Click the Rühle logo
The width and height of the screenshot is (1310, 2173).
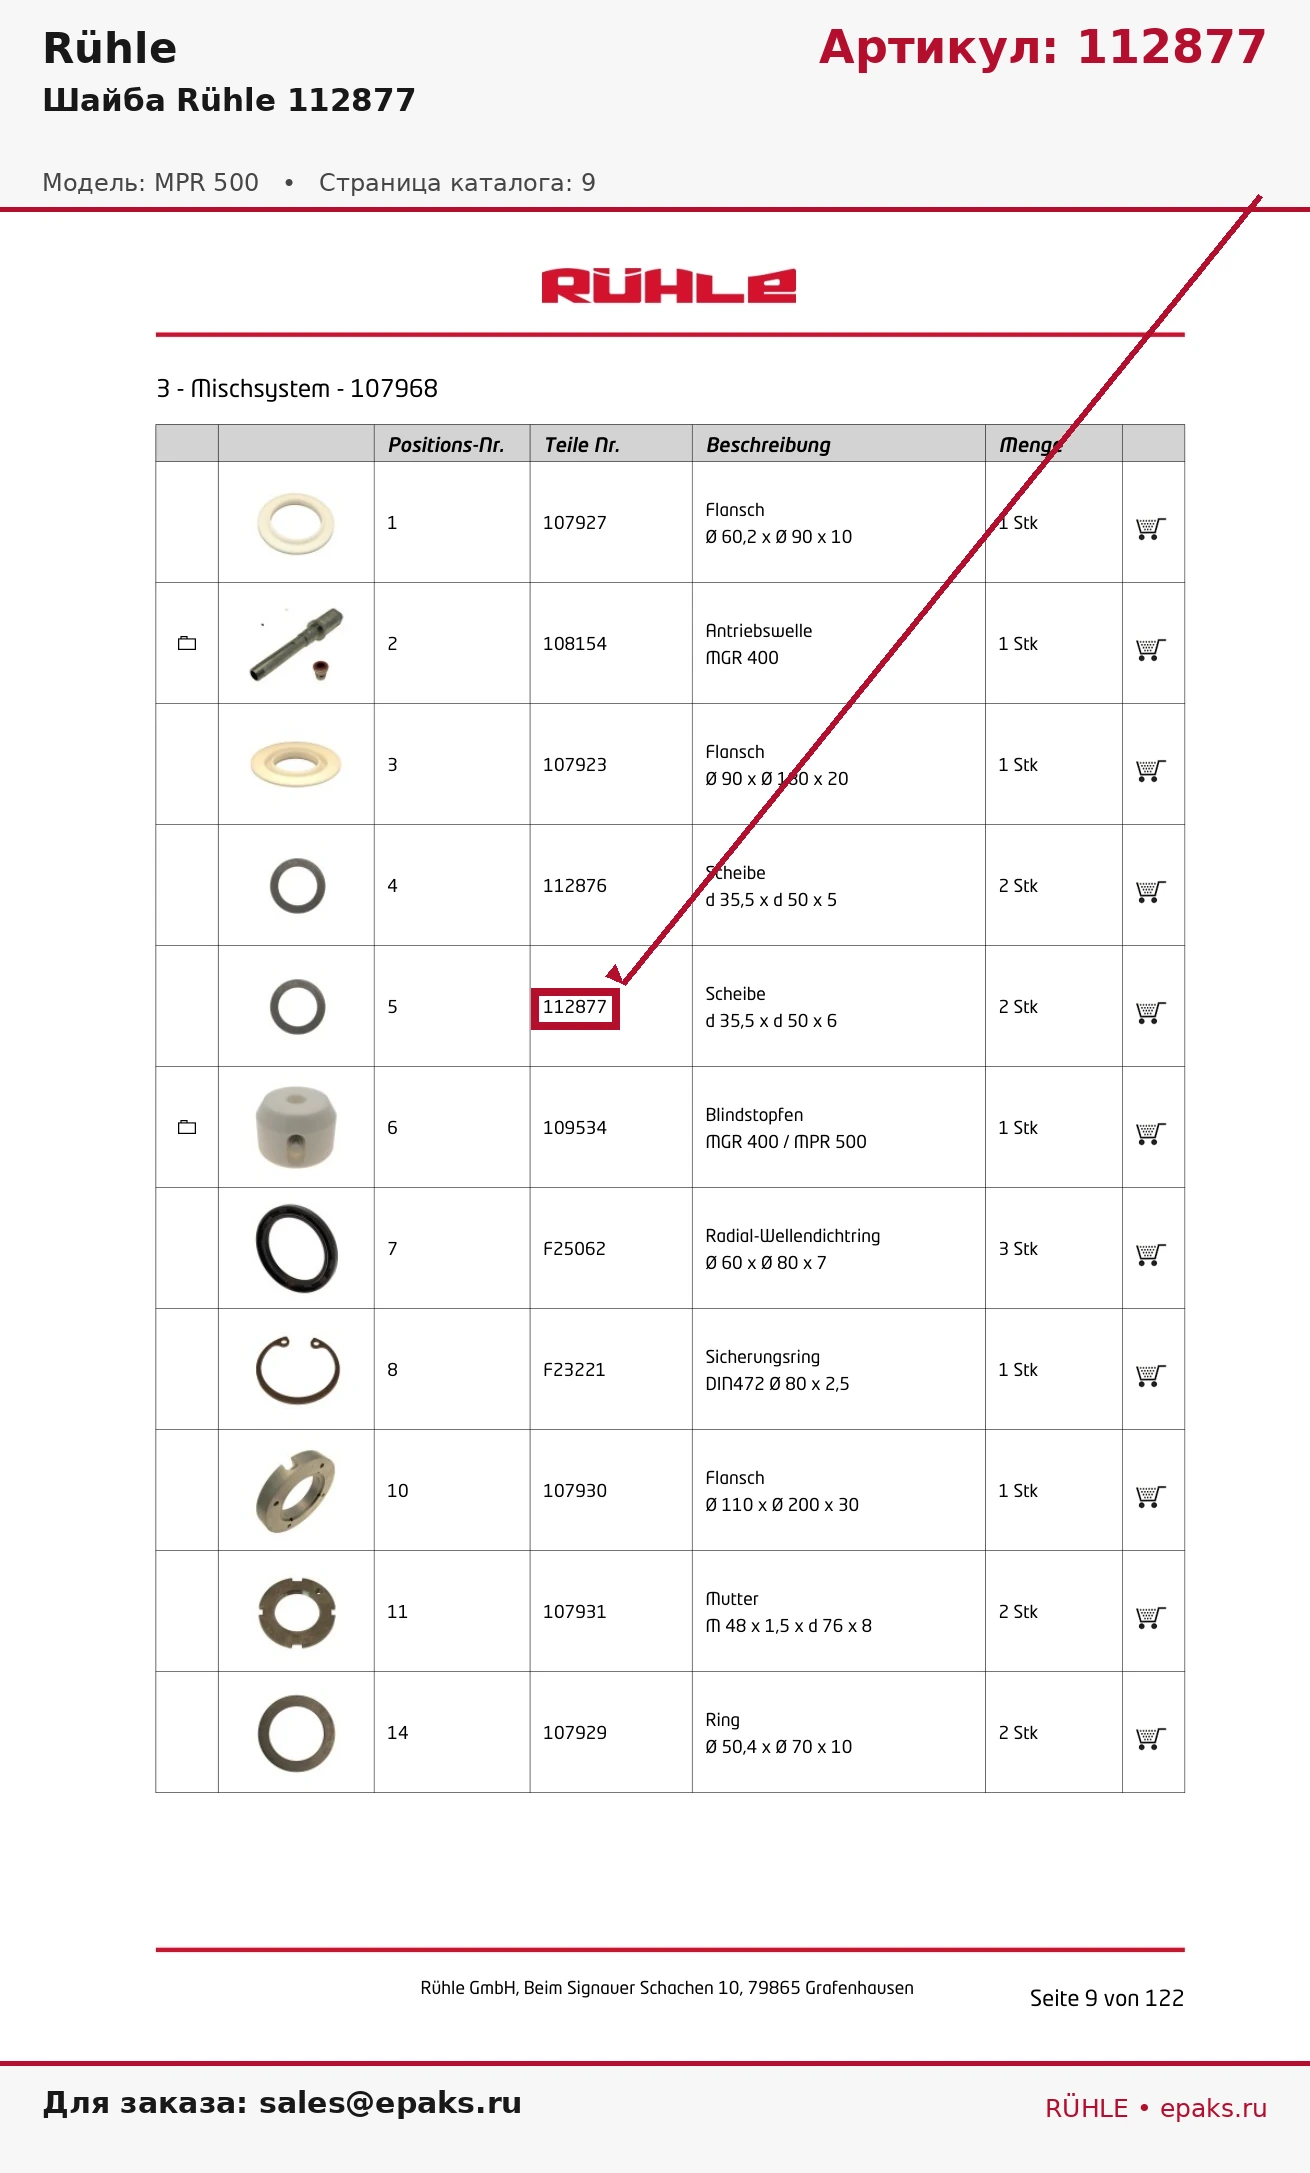coord(669,286)
